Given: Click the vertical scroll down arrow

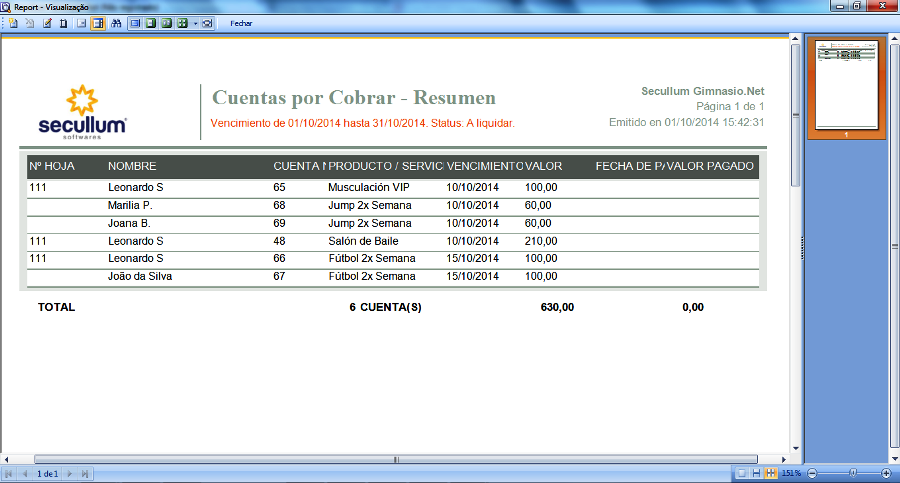Looking at the screenshot, I should (795, 449).
